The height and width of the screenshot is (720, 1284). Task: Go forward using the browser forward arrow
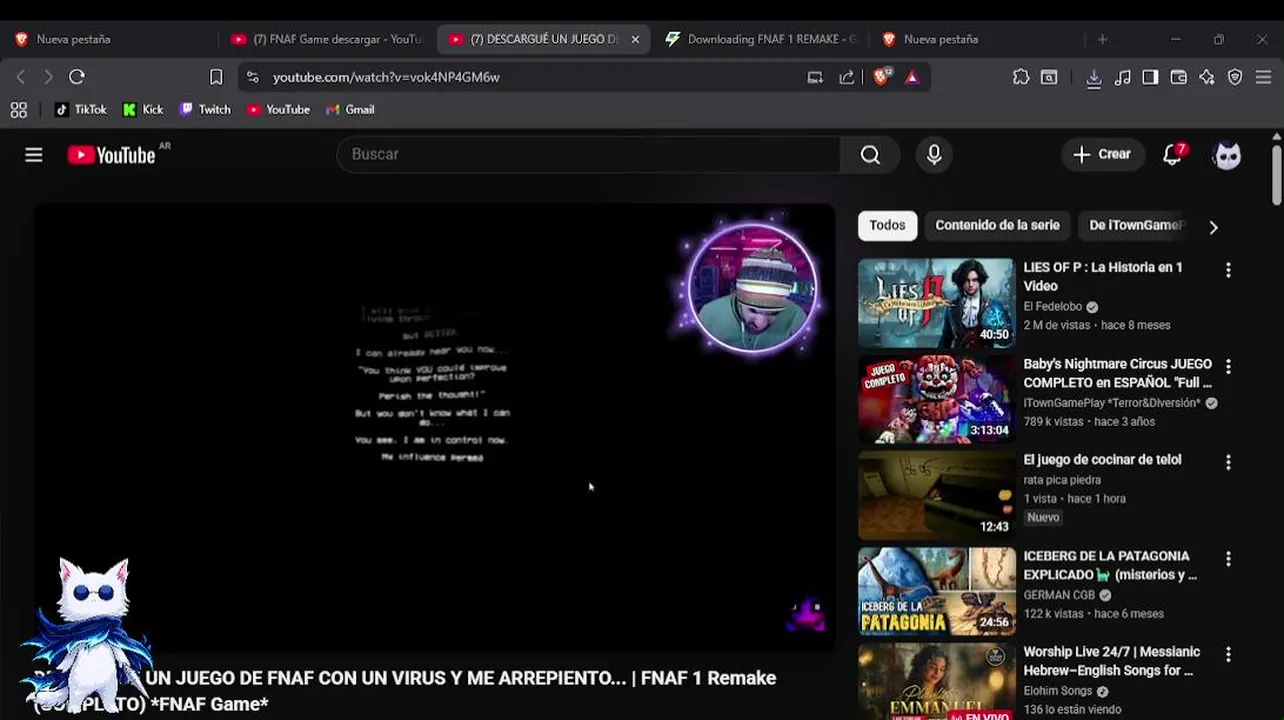48,77
